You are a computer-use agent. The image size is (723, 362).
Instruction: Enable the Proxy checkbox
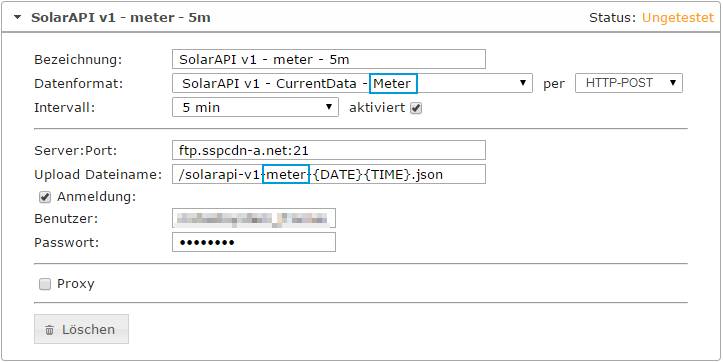(45, 285)
